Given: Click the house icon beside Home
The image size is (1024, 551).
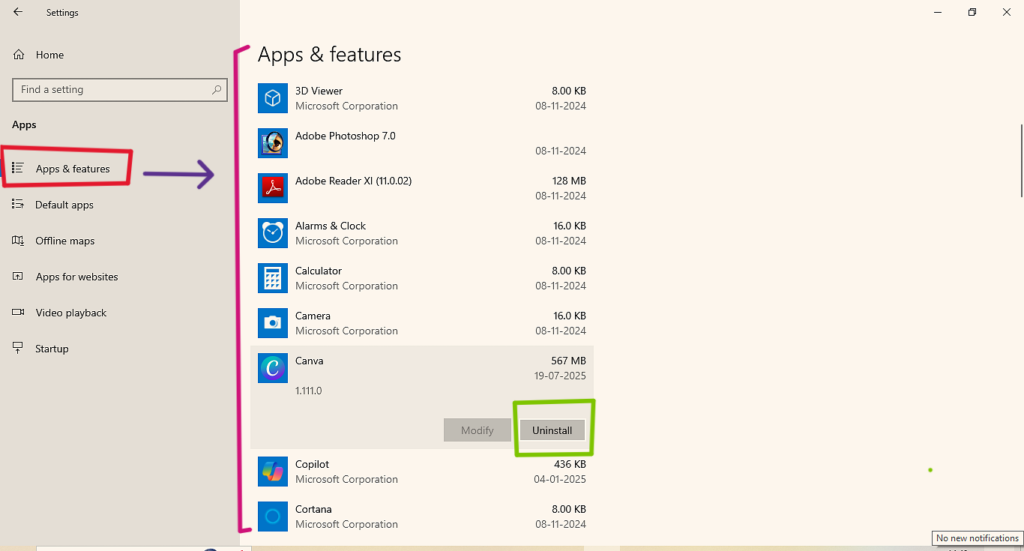Looking at the screenshot, I should coord(19,55).
